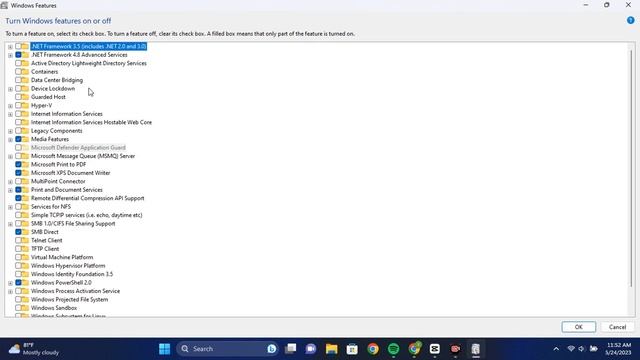Image resolution: width=640 pixels, height=360 pixels.
Task: Select Windows Features icon on taskbar
Action: [x=476, y=349]
